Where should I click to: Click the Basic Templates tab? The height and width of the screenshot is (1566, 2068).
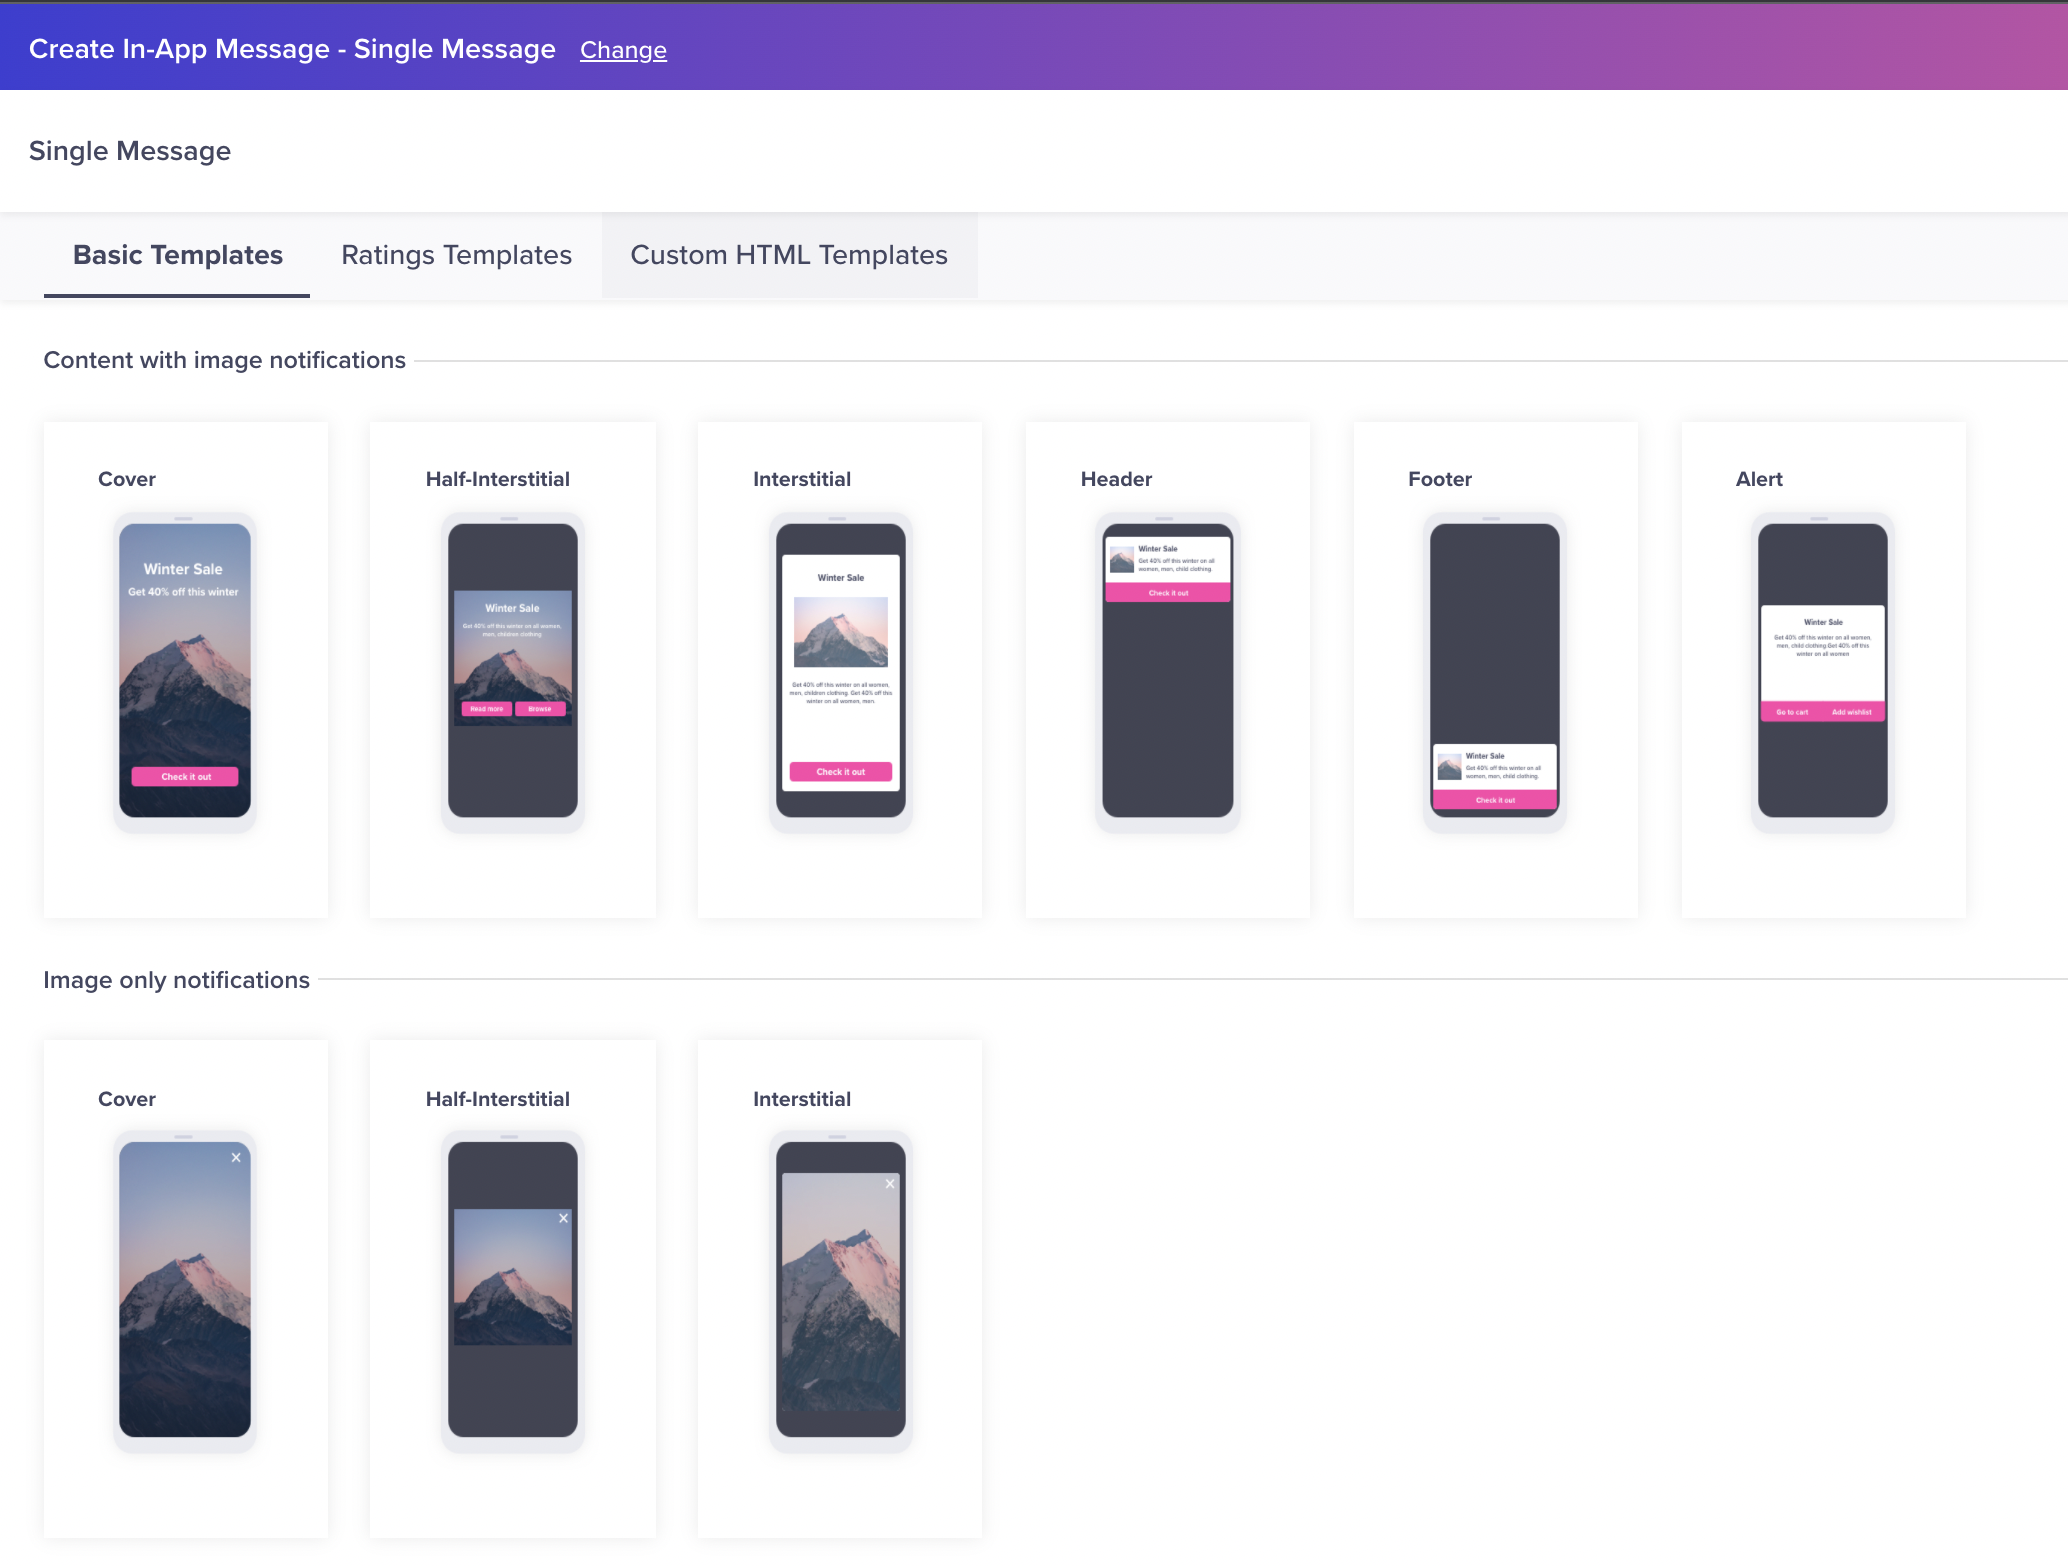point(177,255)
